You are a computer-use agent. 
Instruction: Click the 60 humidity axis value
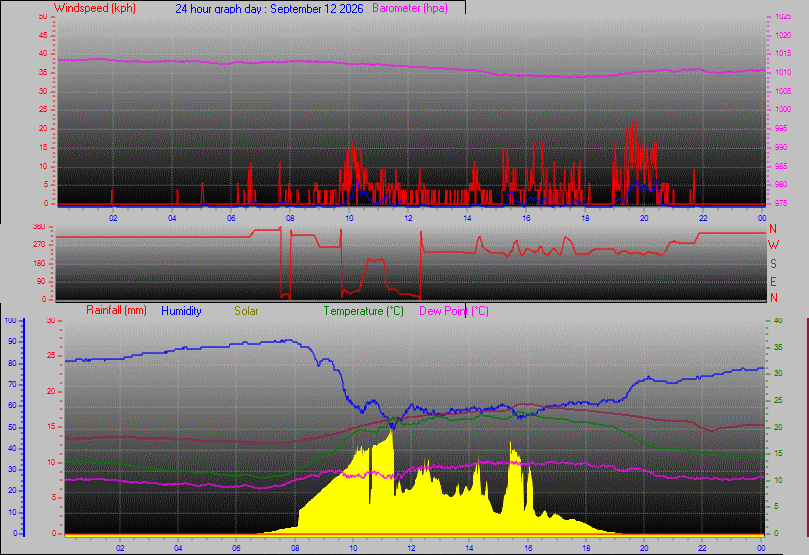click(12, 406)
